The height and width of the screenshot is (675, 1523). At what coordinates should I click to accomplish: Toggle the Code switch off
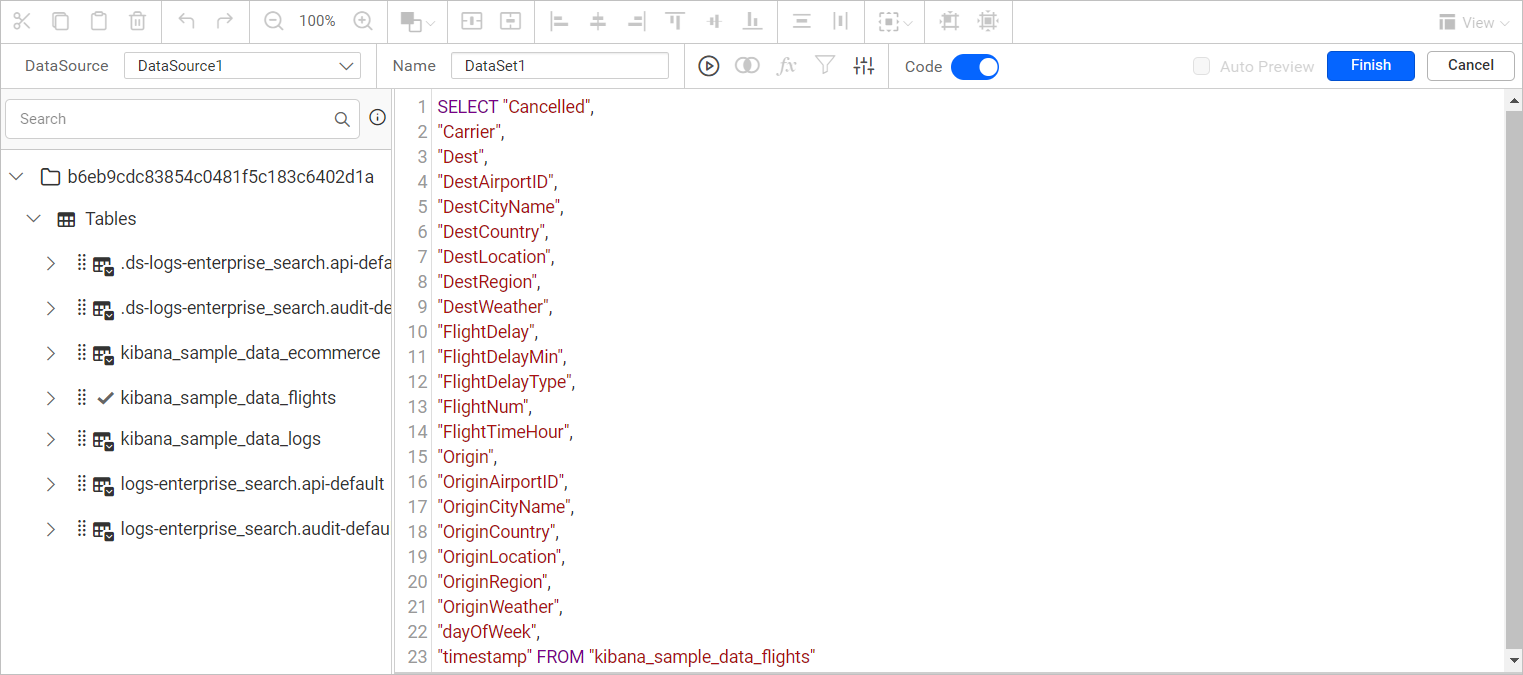[x=974, y=67]
